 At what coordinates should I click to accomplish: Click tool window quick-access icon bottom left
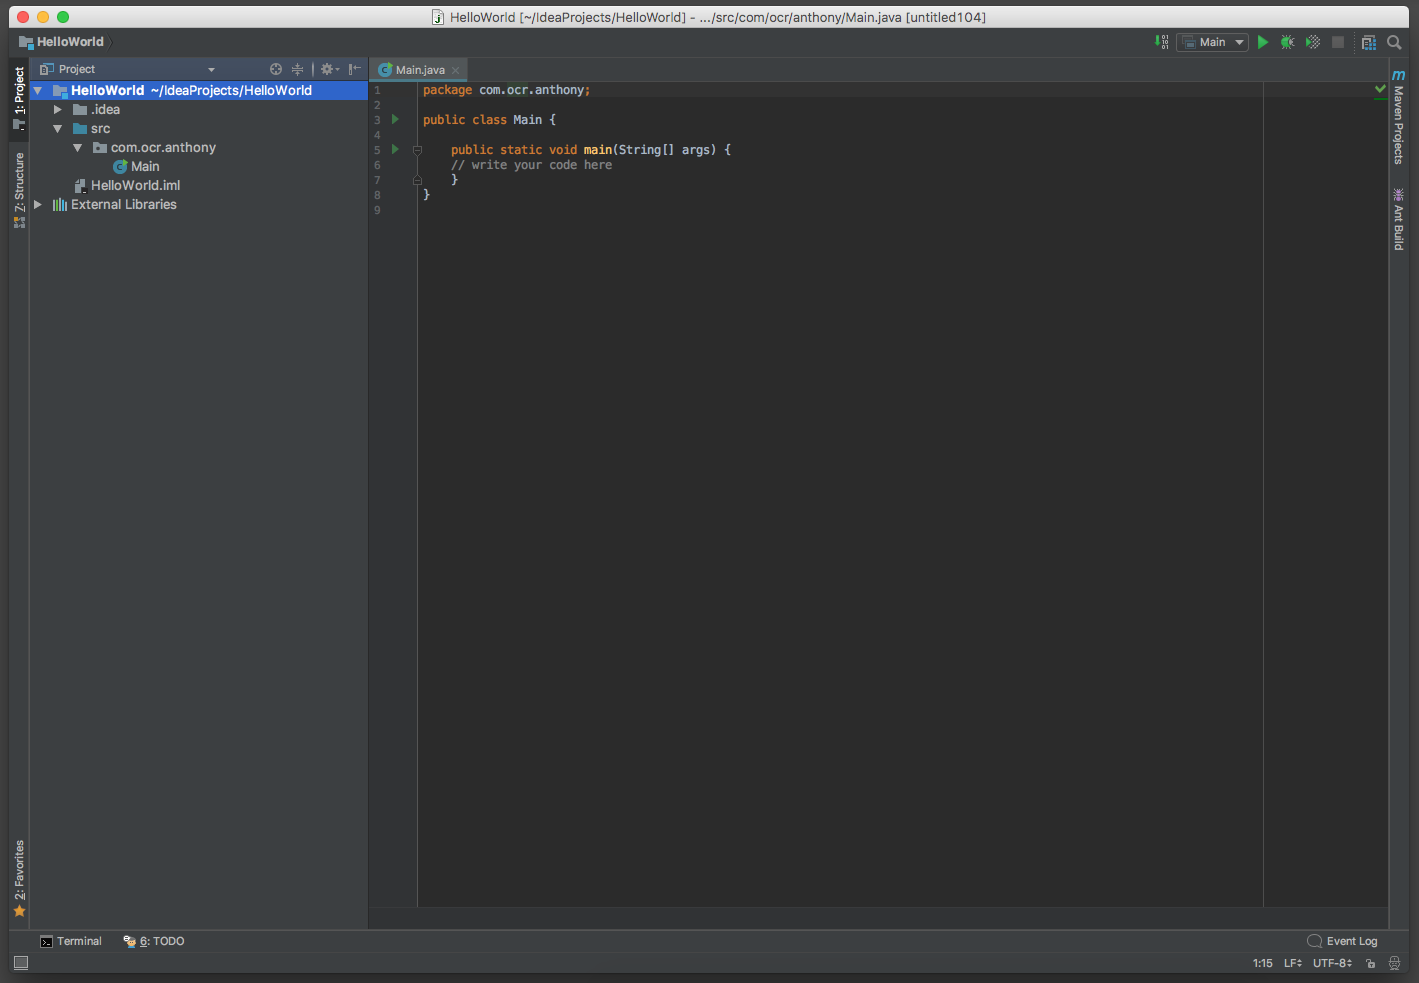[21, 963]
